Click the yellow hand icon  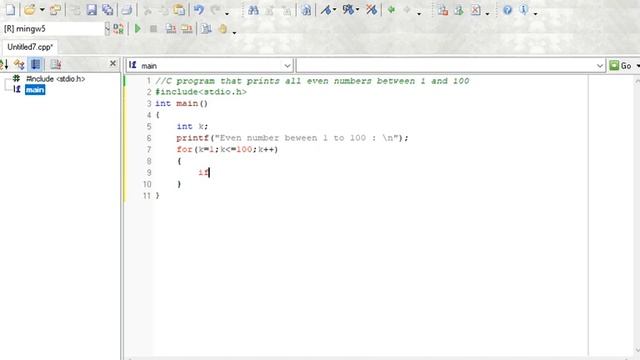[222, 29]
